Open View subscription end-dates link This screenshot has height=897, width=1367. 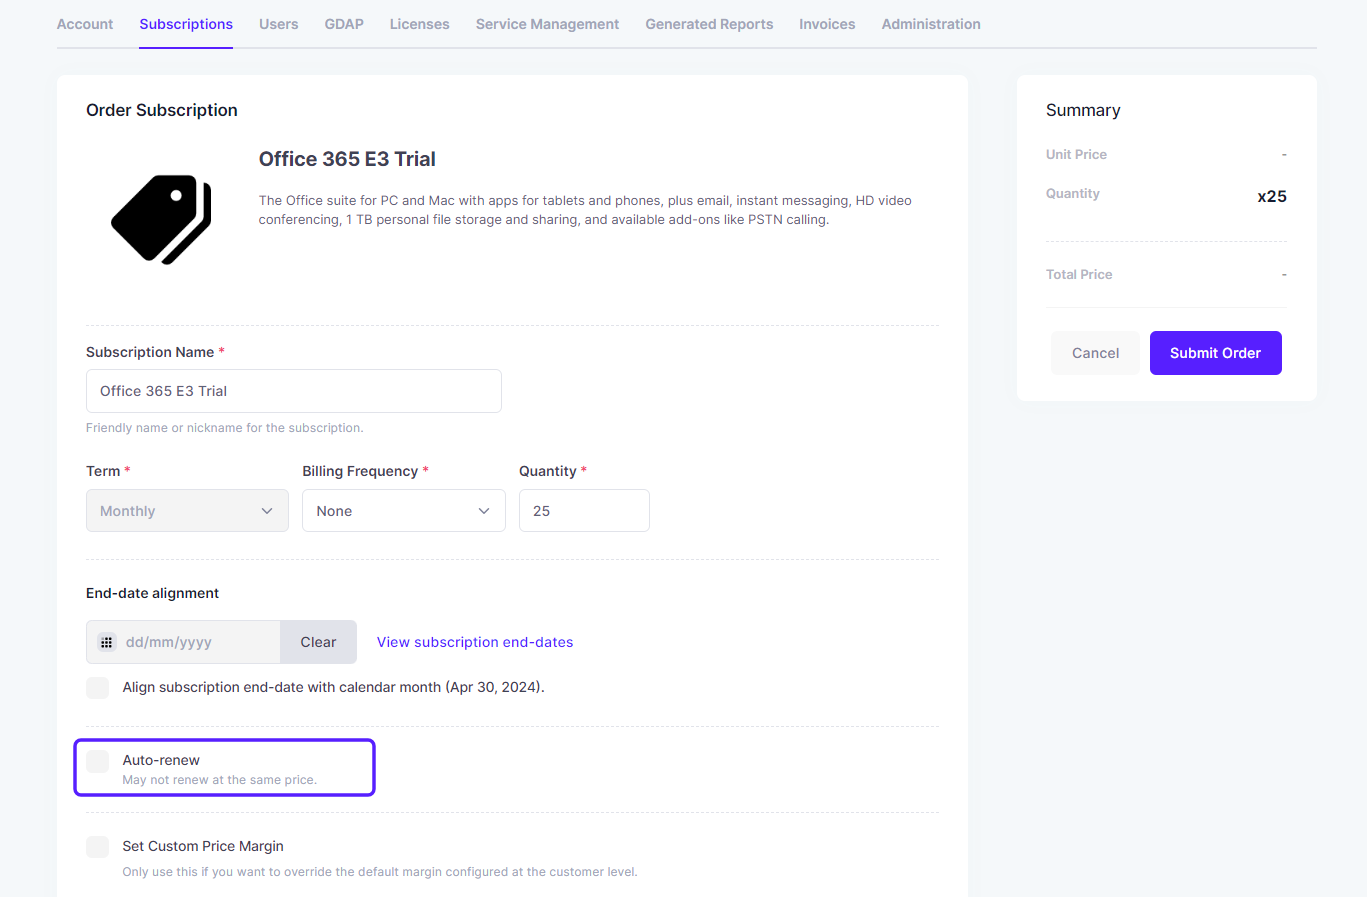475,642
